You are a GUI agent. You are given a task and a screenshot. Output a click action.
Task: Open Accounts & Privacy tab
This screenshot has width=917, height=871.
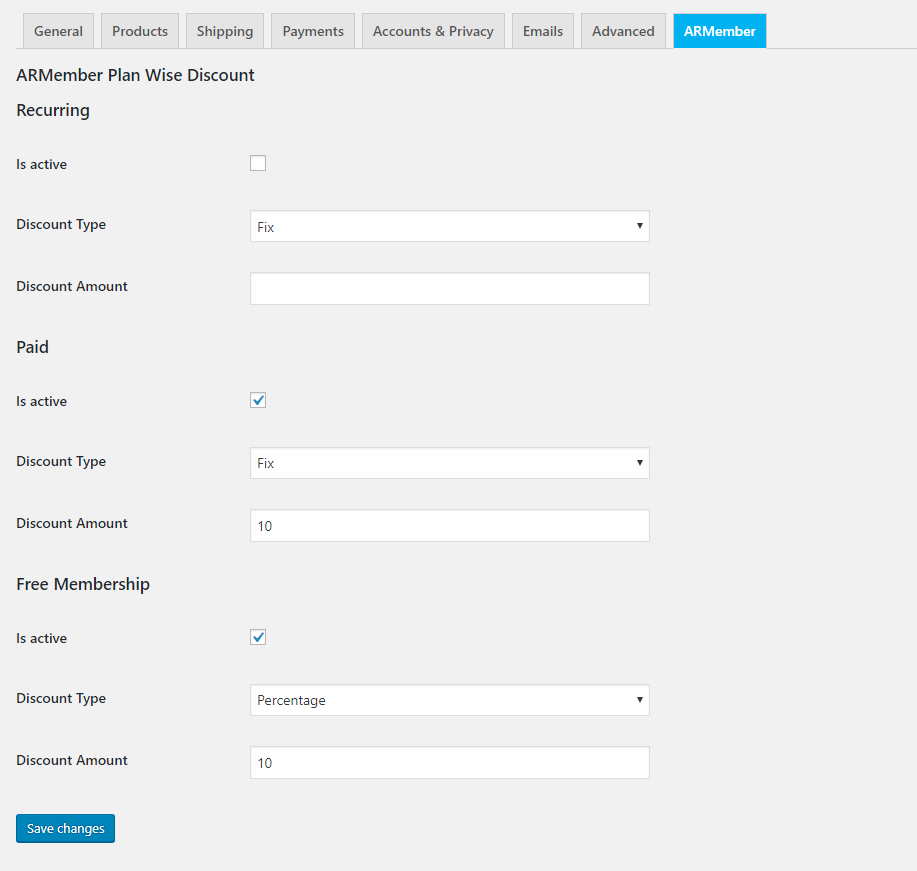(433, 31)
